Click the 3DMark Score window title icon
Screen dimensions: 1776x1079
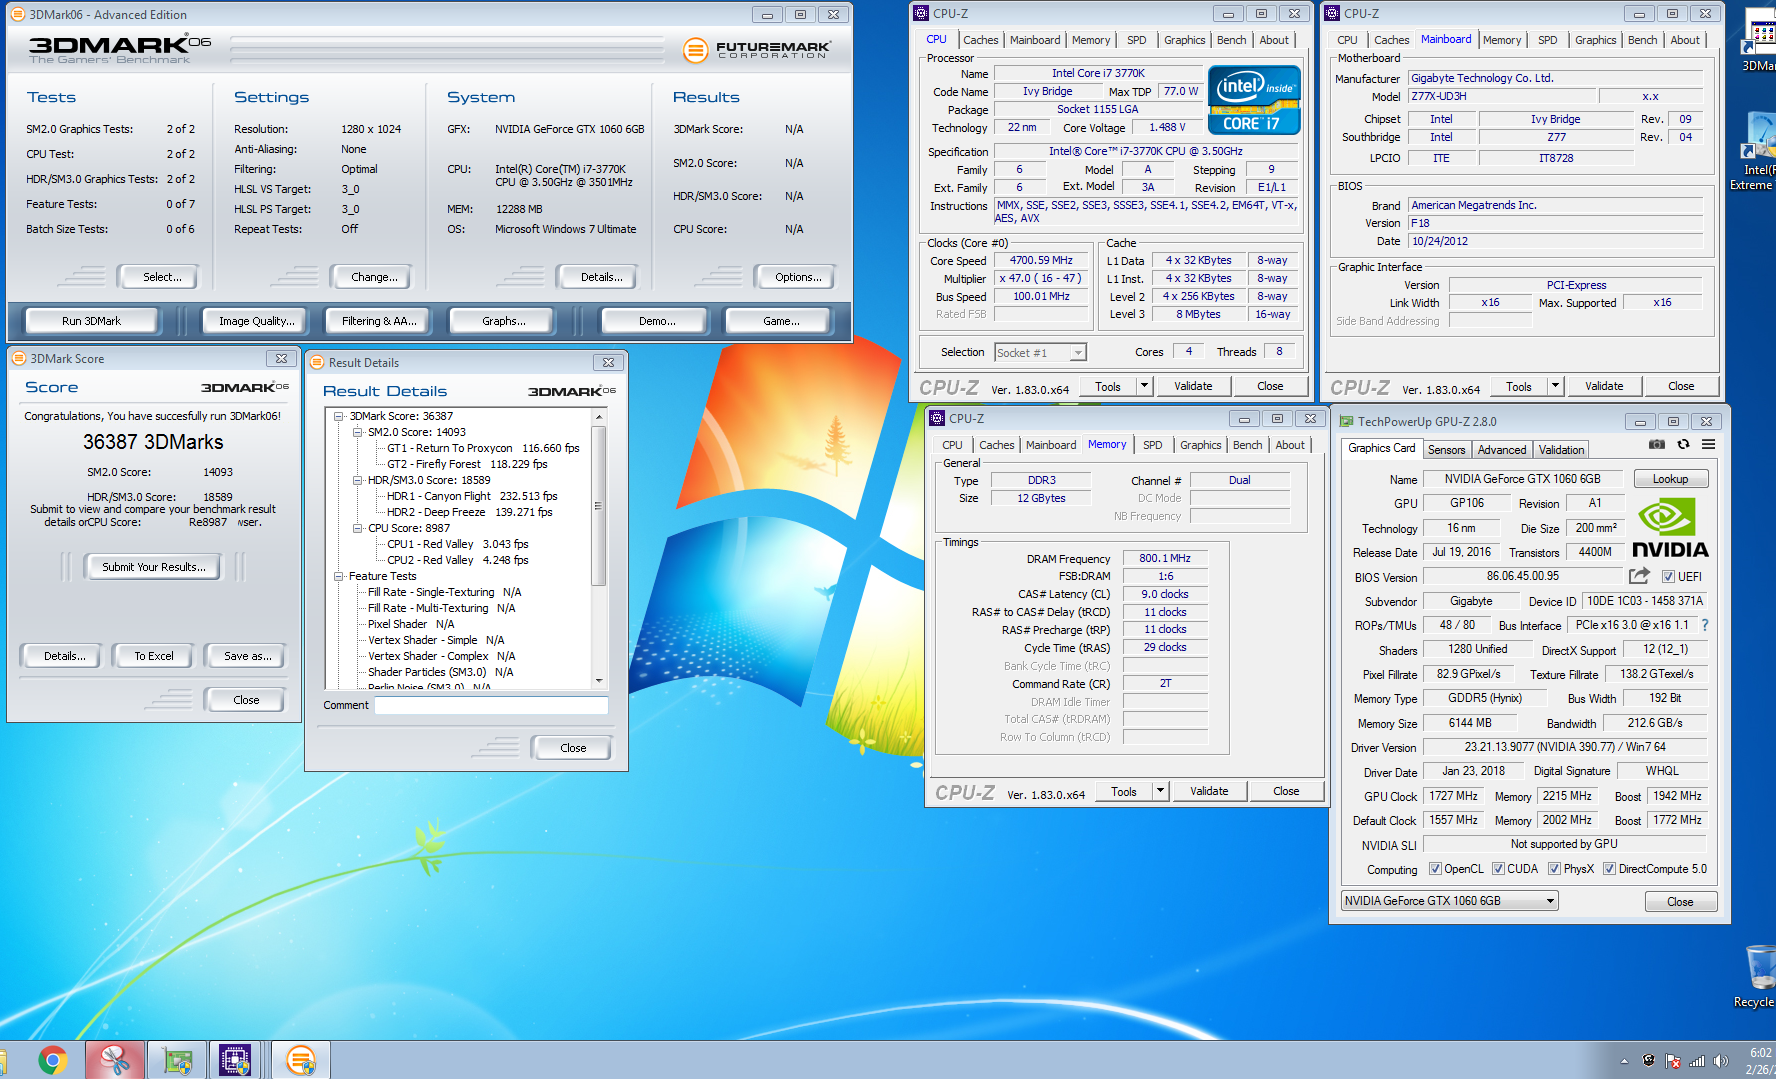coord(18,358)
